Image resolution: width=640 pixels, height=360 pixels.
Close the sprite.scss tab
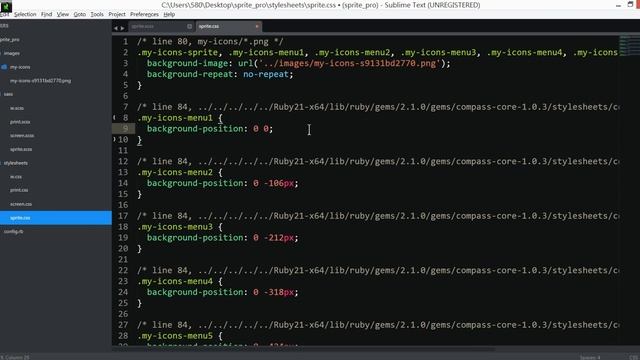(189, 26)
